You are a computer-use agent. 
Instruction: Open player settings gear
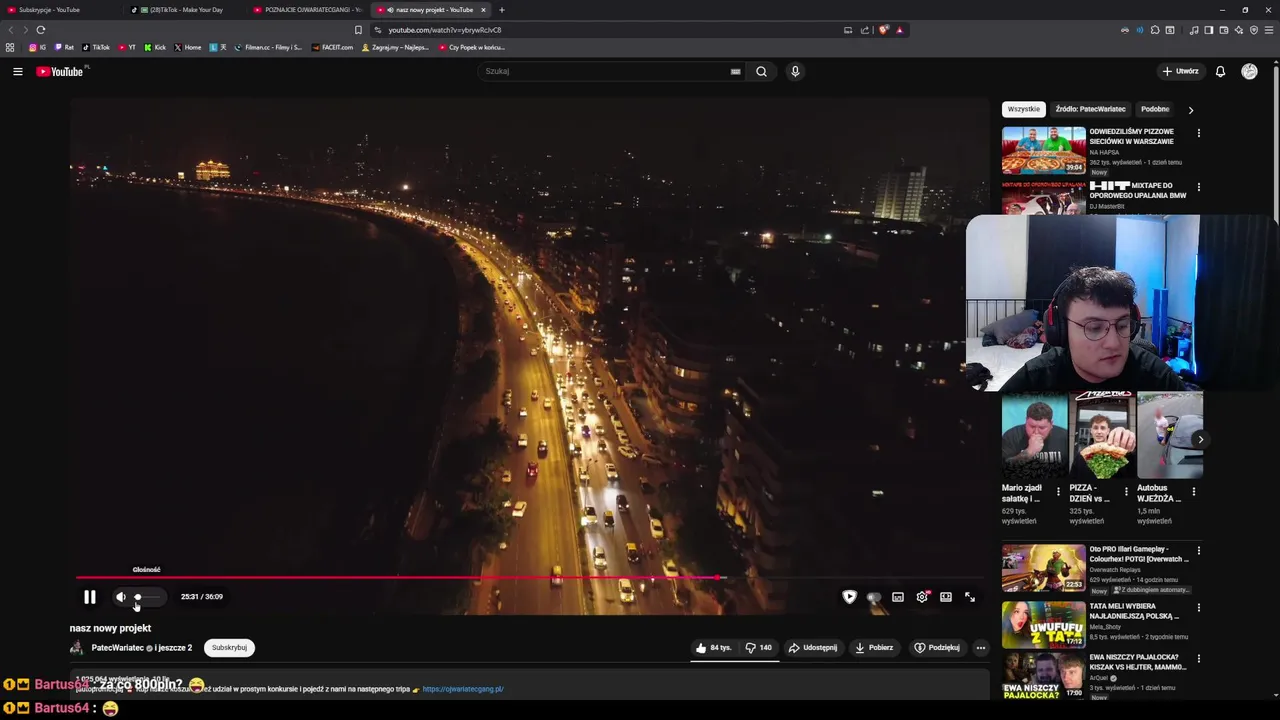click(922, 597)
